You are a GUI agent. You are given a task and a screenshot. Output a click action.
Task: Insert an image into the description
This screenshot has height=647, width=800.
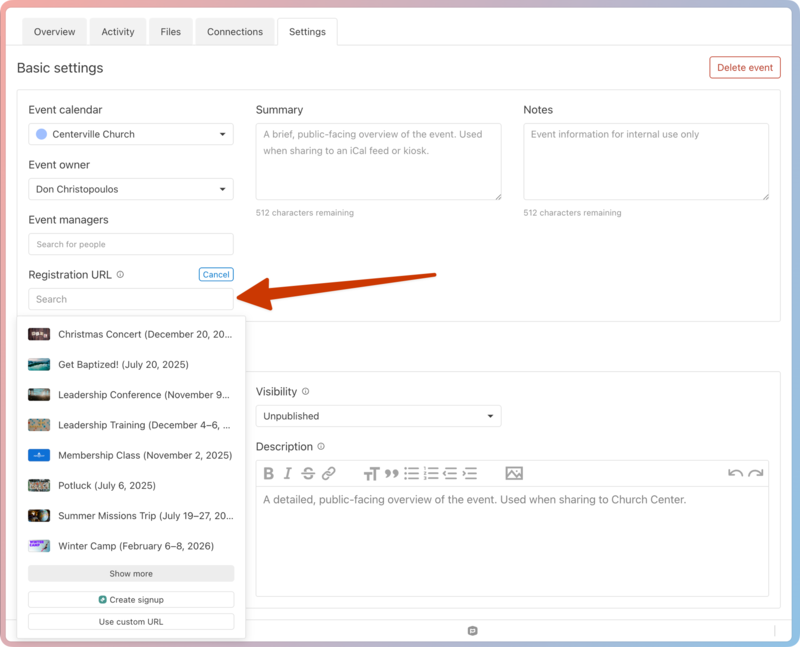click(x=513, y=474)
